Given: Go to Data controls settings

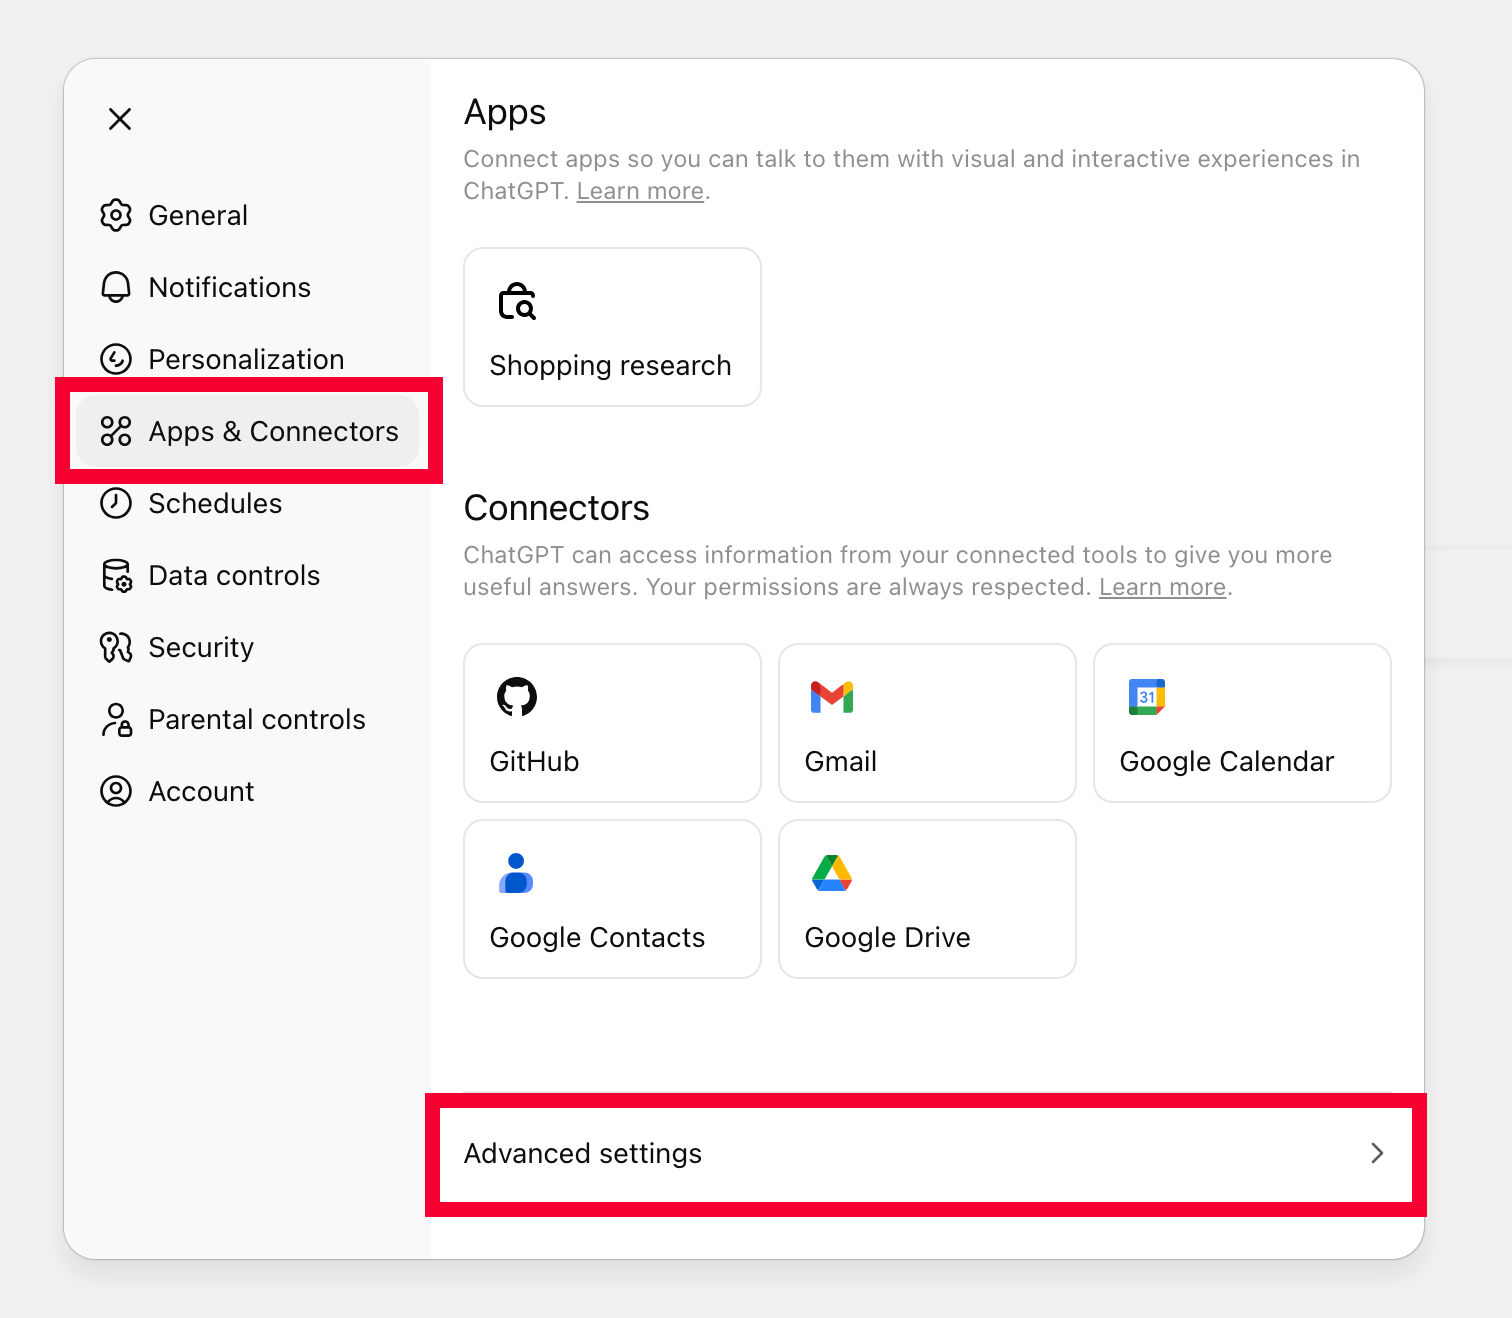Looking at the screenshot, I should tap(234, 575).
